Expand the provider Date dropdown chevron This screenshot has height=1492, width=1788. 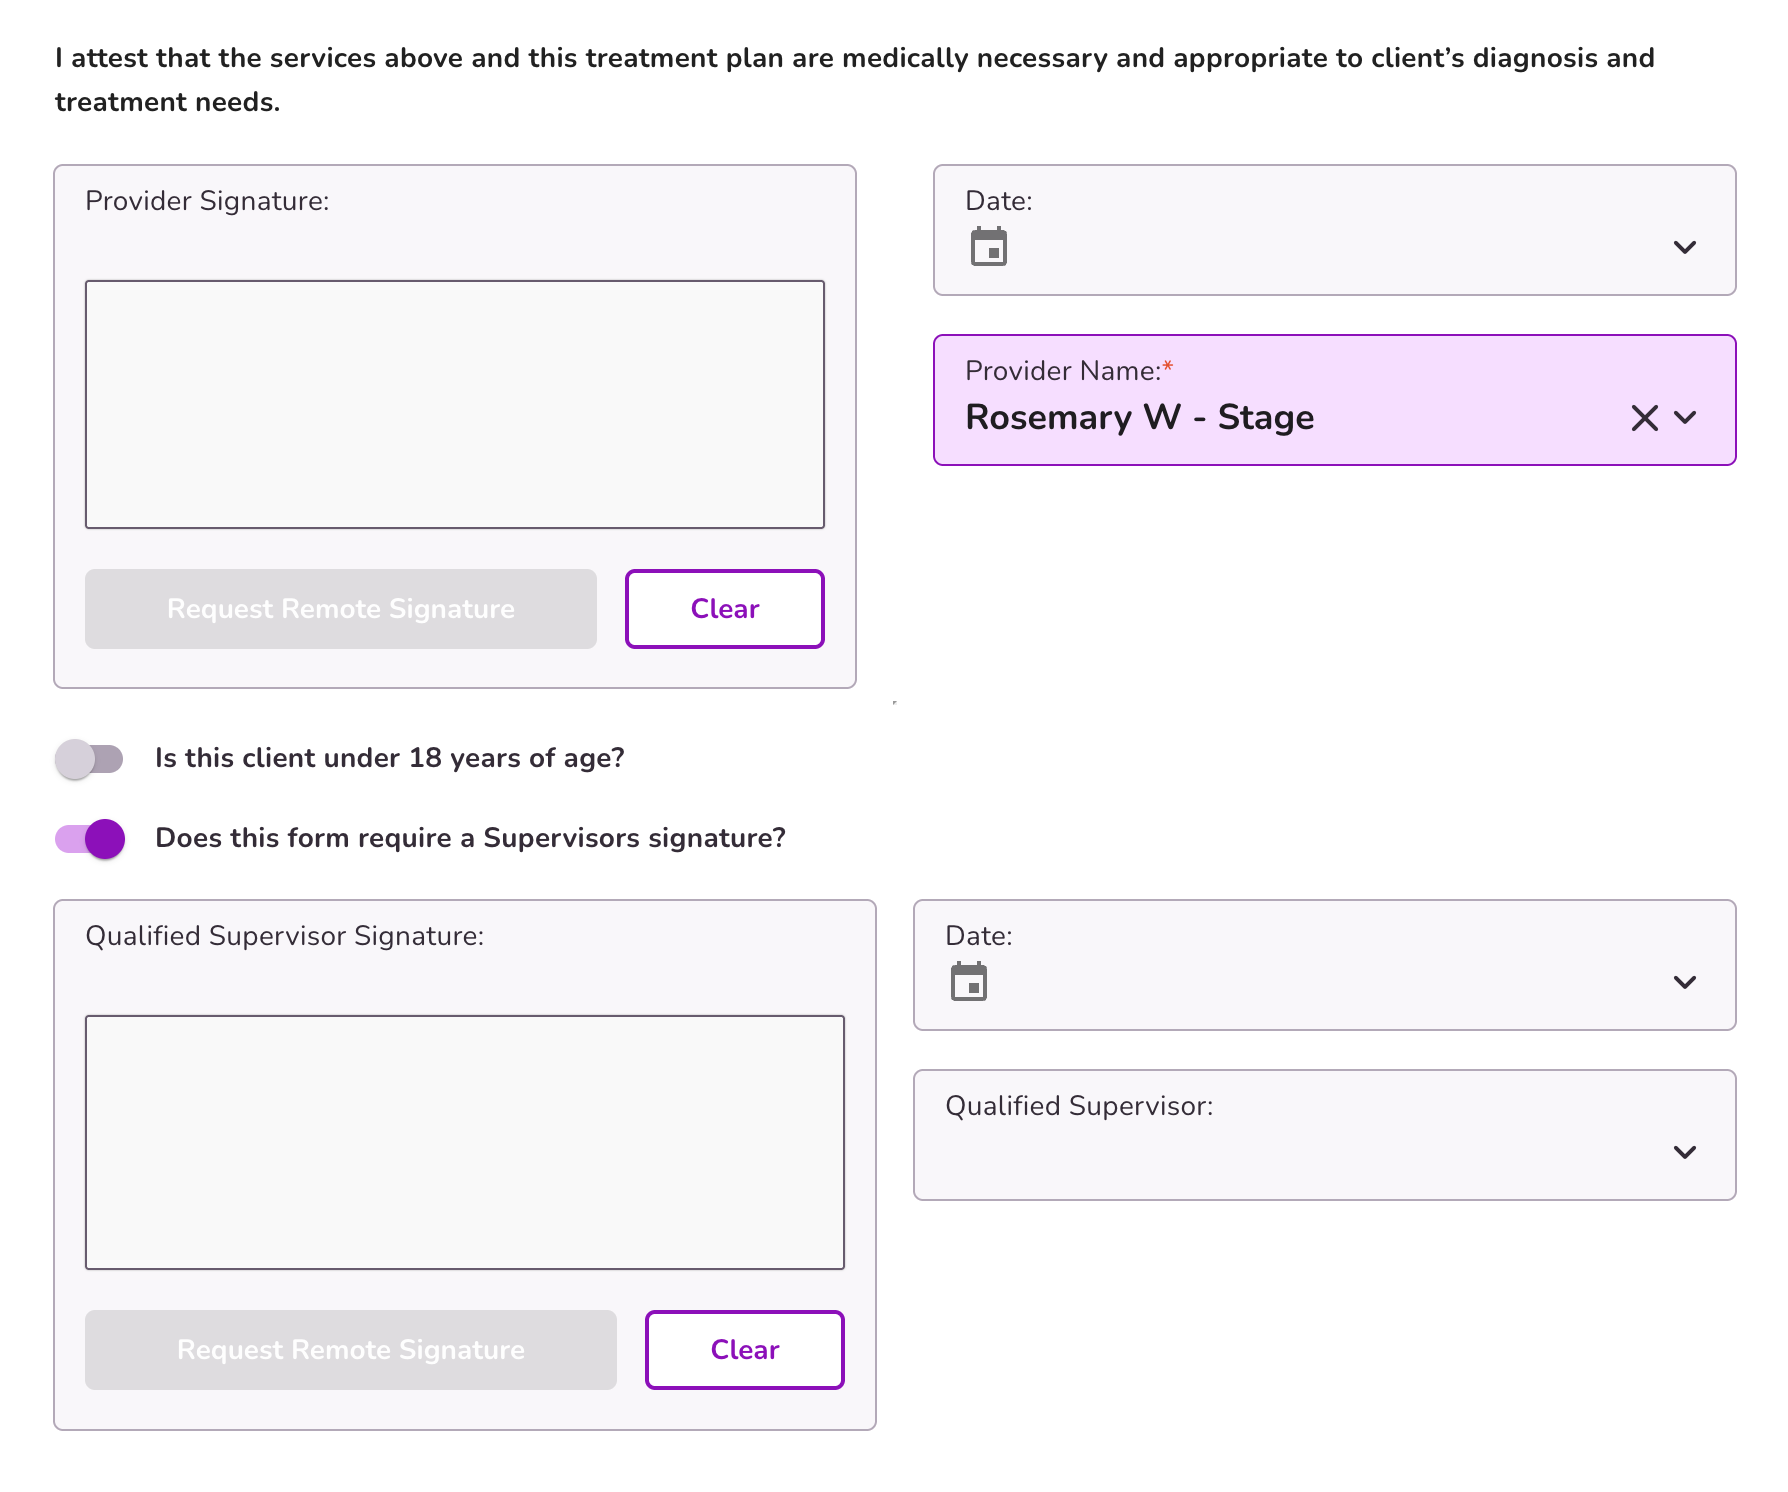tap(1685, 247)
